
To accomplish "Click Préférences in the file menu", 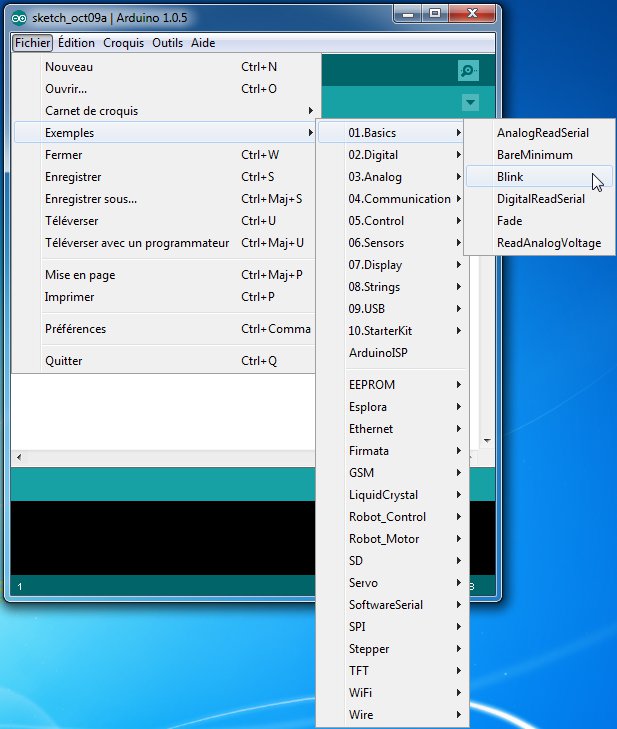I will [75, 329].
